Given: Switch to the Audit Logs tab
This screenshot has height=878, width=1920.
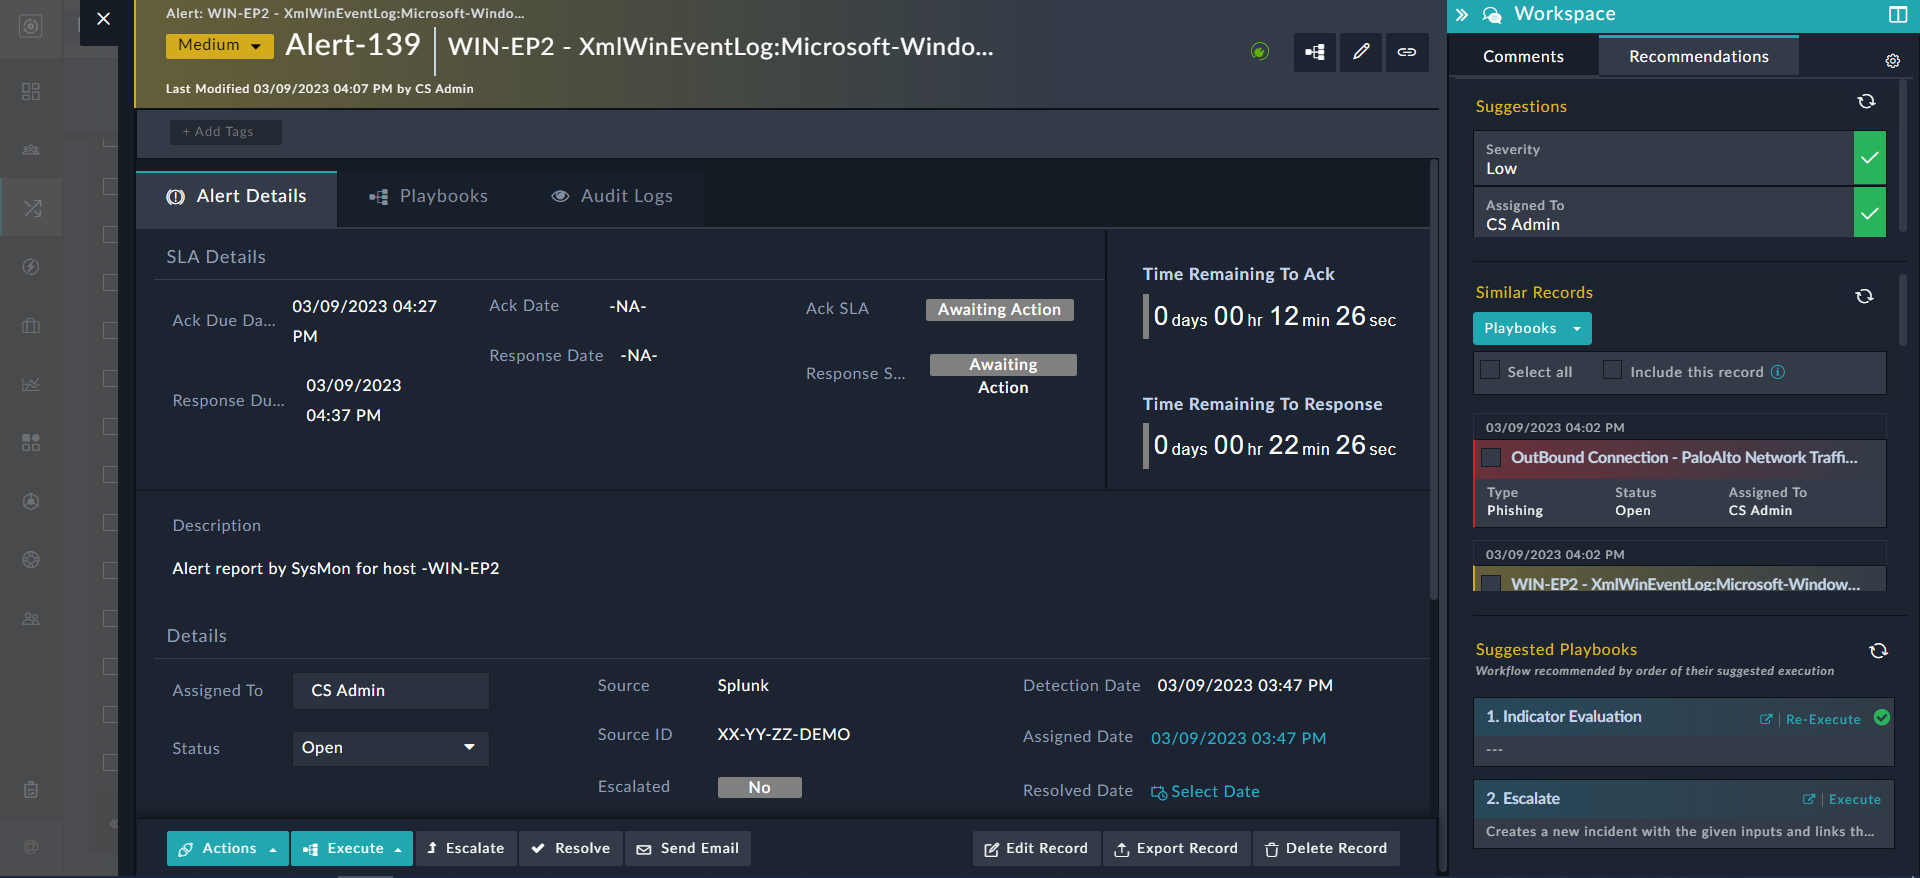Looking at the screenshot, I should click(x=612, y=197).
